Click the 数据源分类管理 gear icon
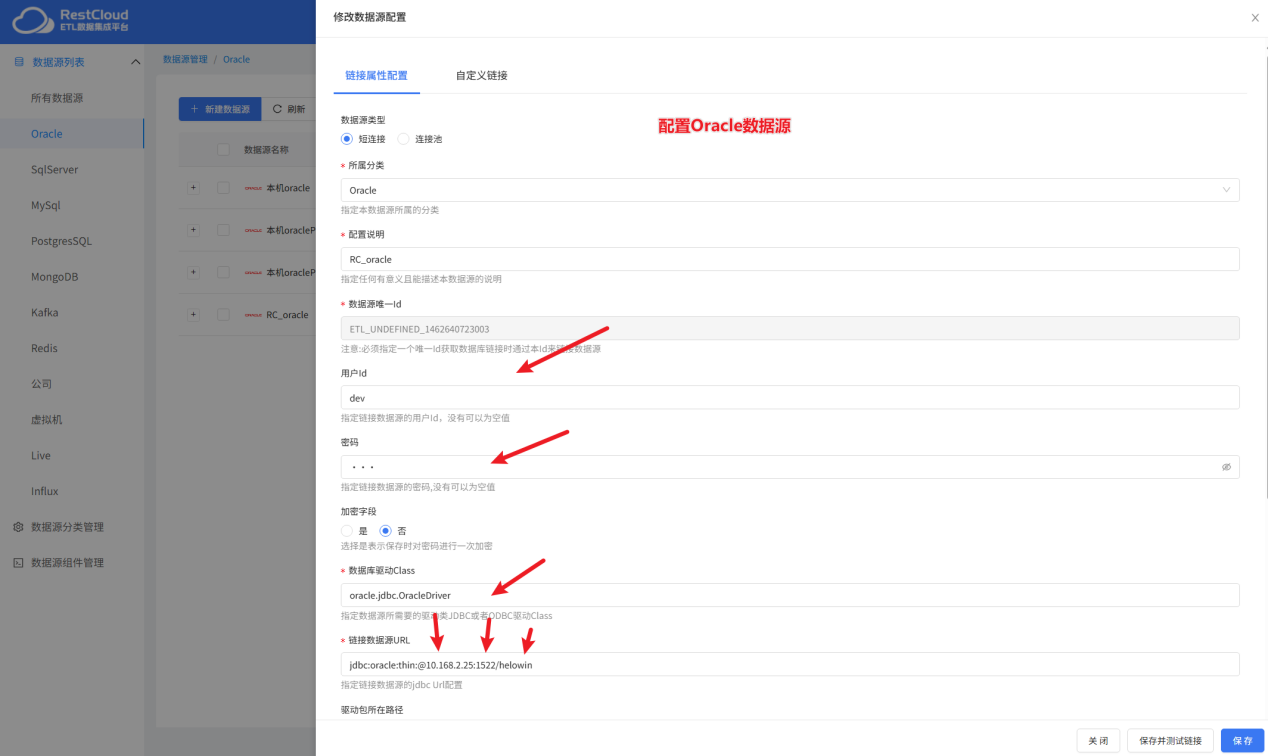This screenshot has width=1268, height=756. click(18, 527)
